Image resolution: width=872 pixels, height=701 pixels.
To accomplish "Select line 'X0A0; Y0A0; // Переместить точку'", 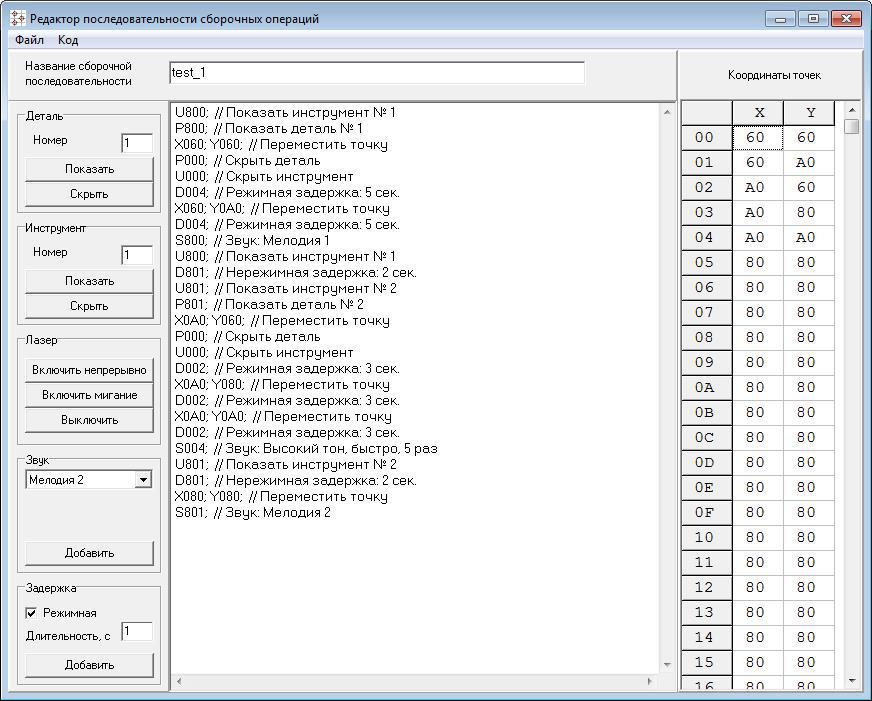I will (283, 417).
